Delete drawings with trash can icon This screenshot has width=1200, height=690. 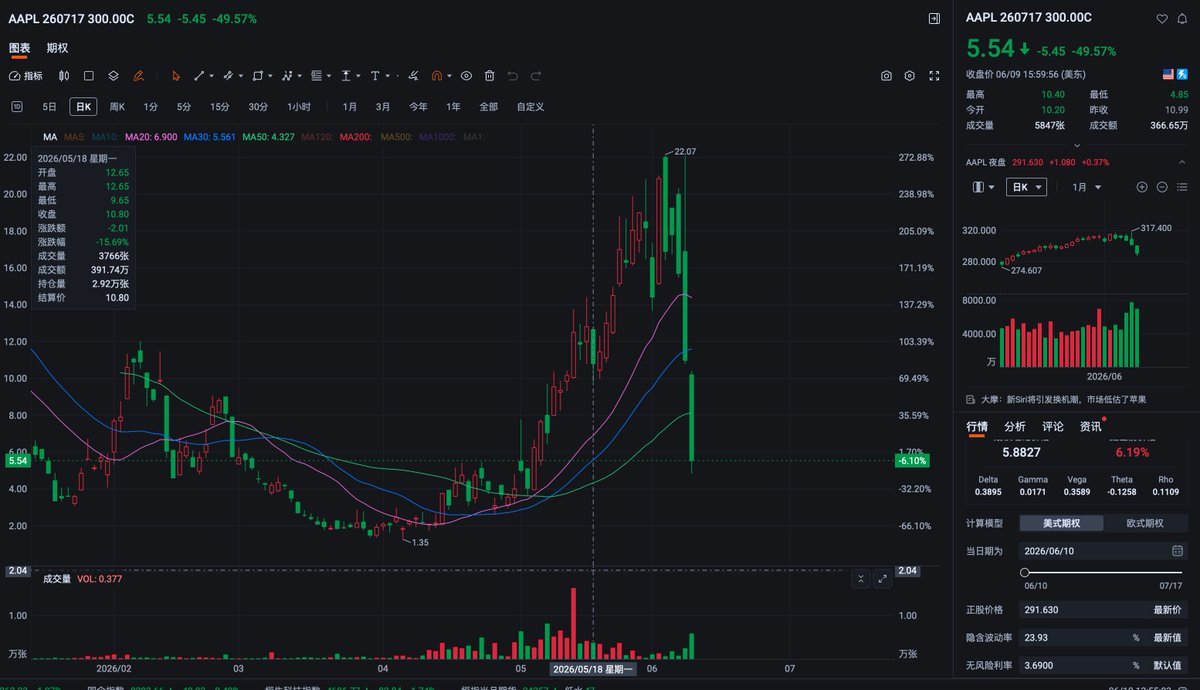(x=489, y=76)
